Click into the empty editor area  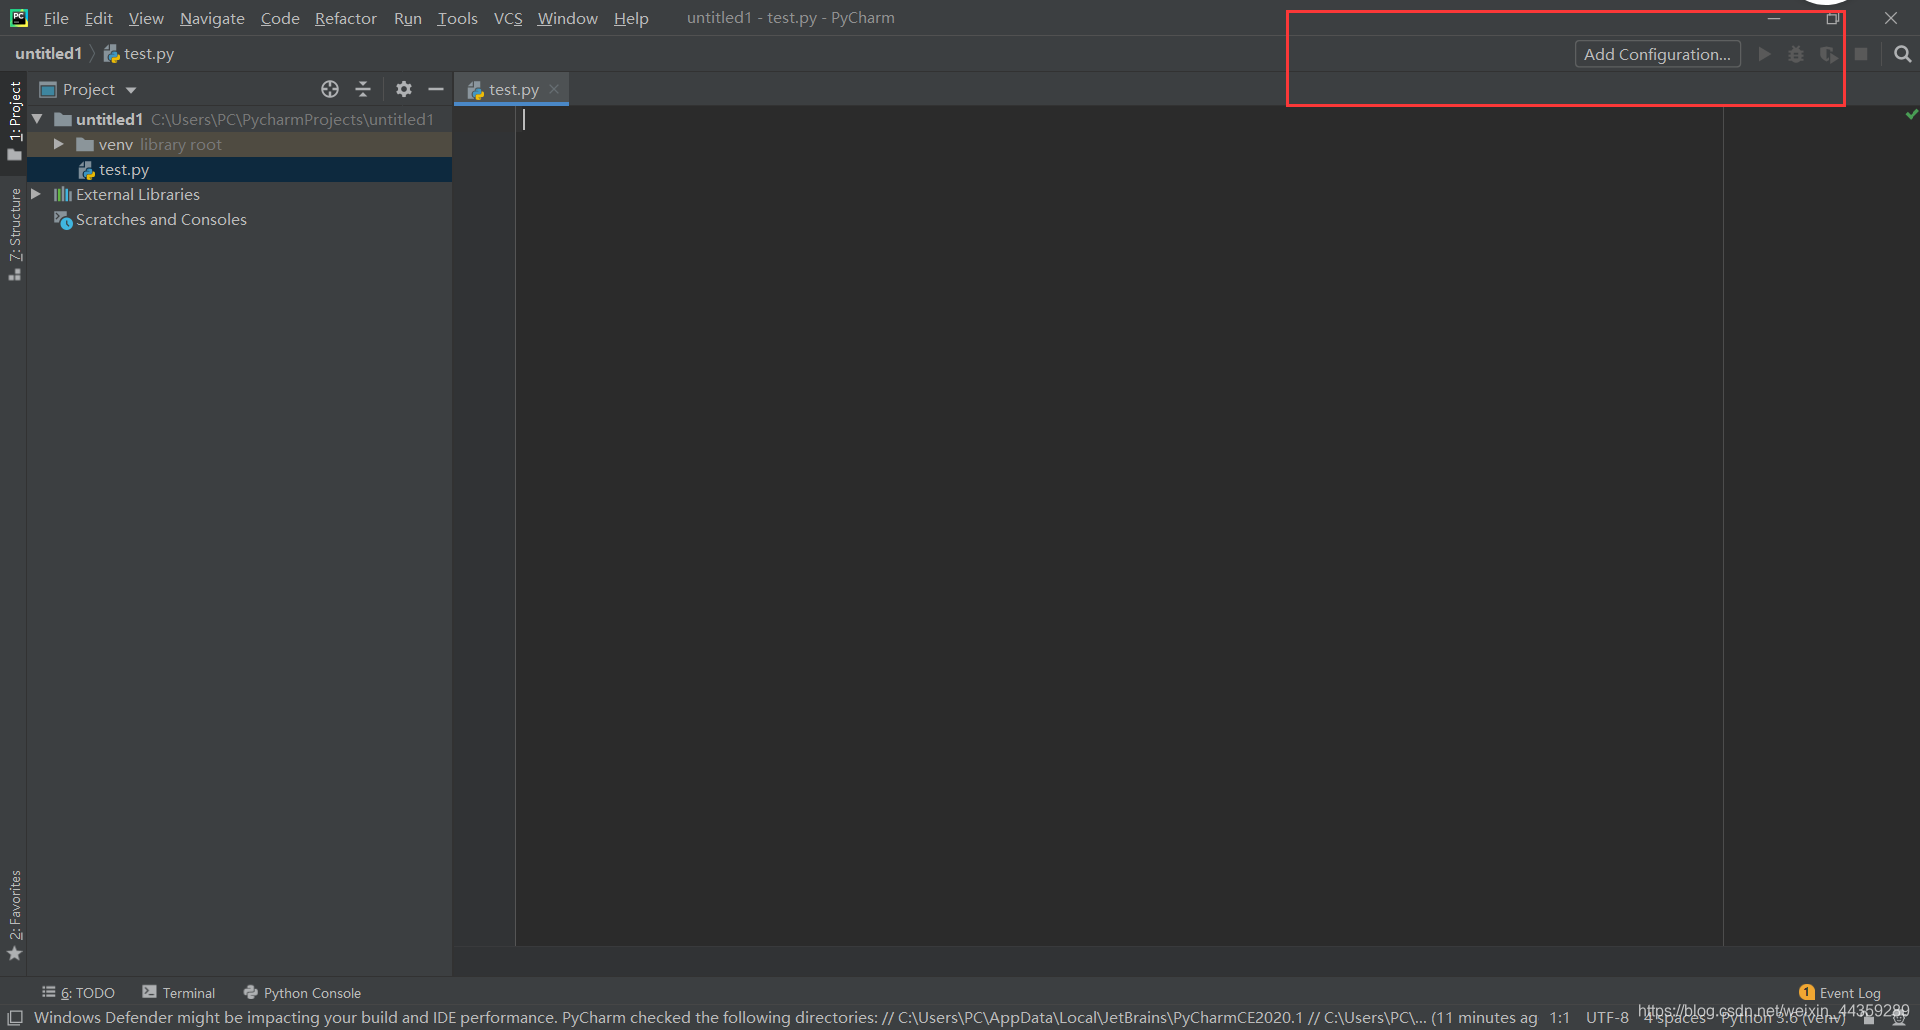click(x=1118, y=525)
